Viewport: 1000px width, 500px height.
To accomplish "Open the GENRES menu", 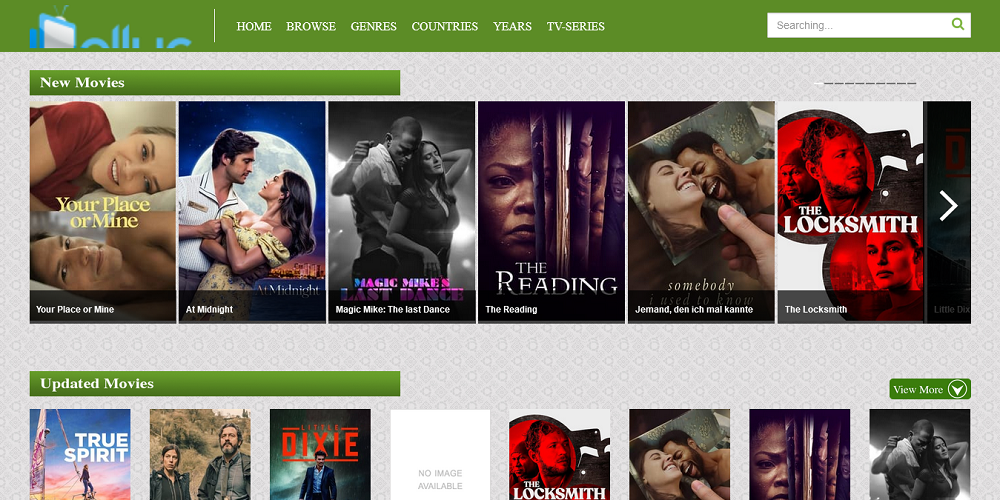I will [374, 26].
